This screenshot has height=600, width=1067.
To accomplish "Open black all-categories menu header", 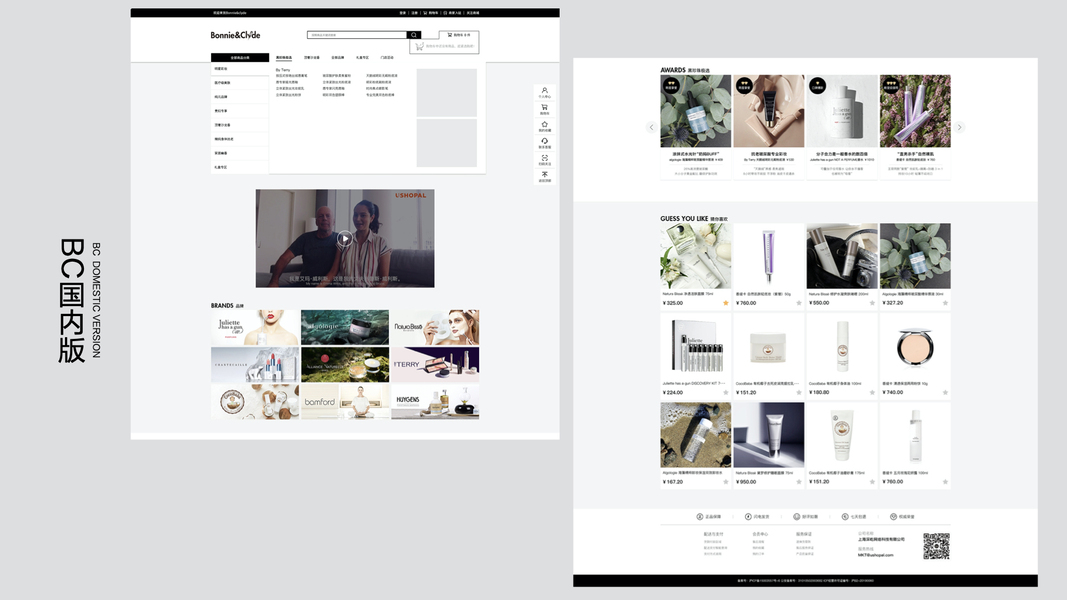I will tap(240, 58).
